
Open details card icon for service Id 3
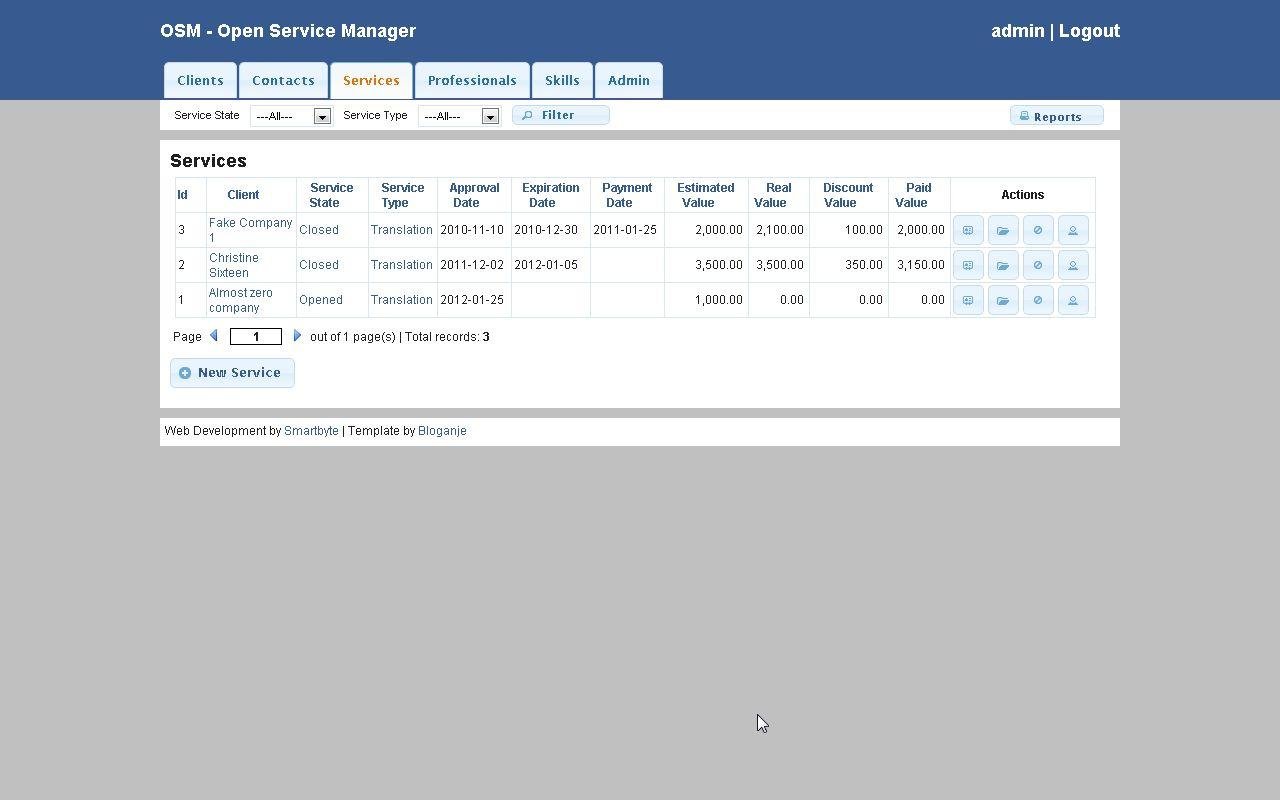(967, 230)
